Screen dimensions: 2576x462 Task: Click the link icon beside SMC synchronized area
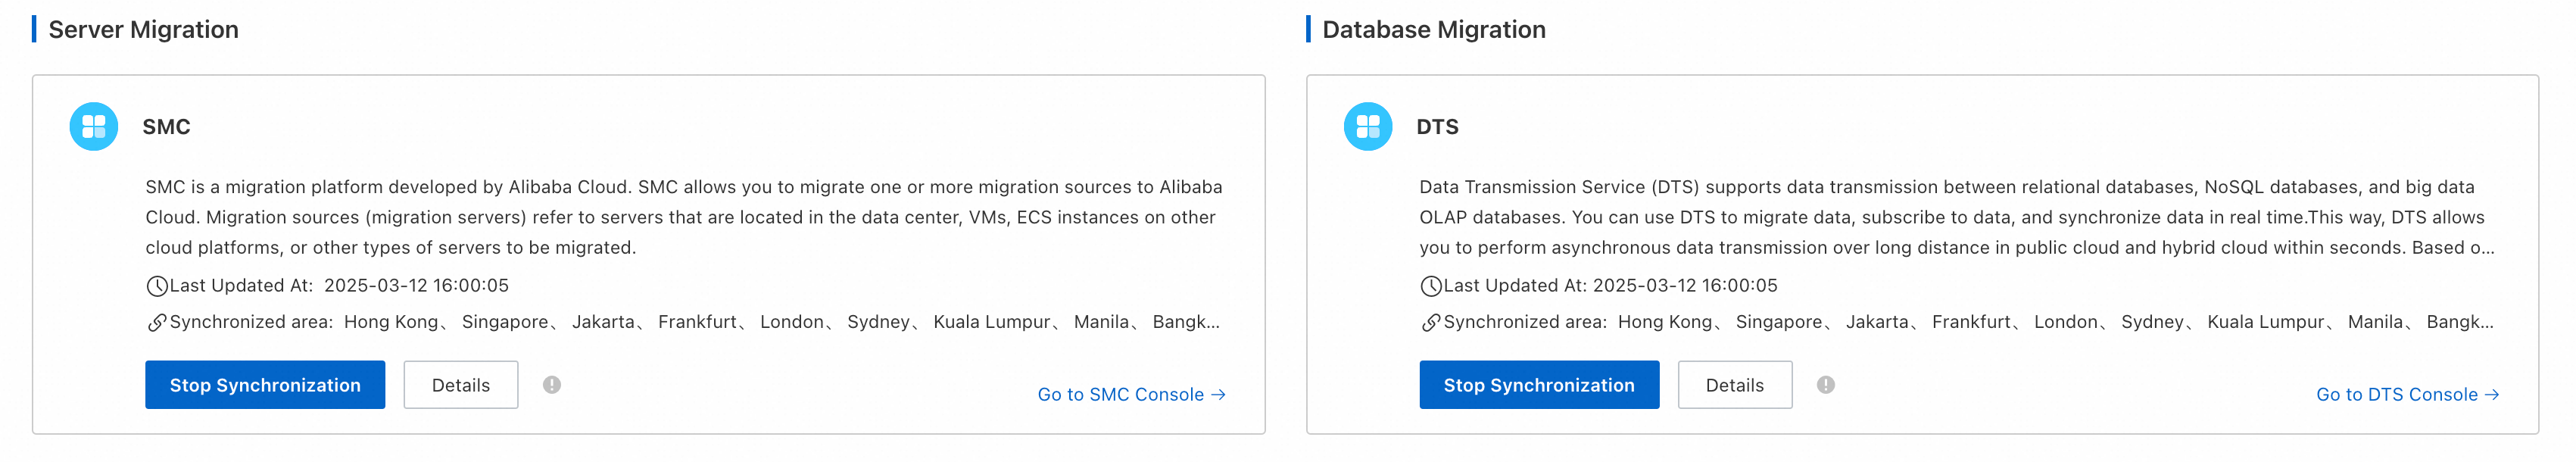coord(156,323)
